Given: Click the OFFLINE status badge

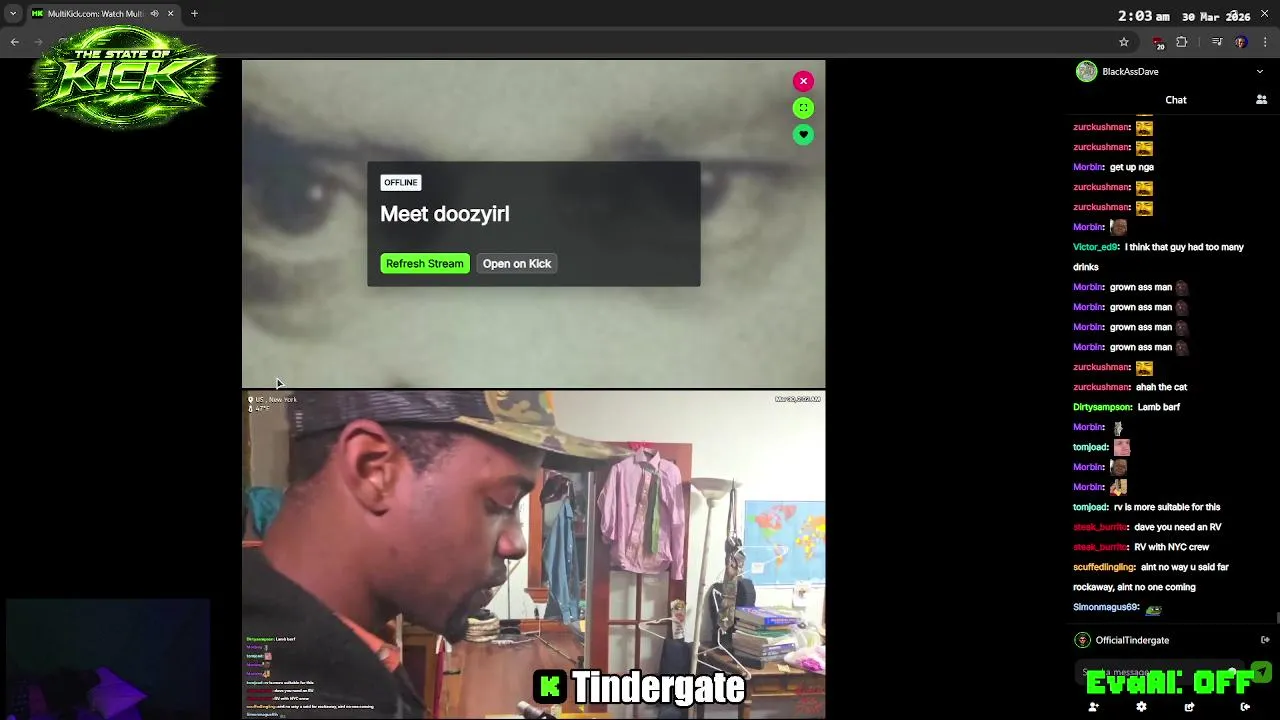Looking at the screenshot, I should pos(400,182).
